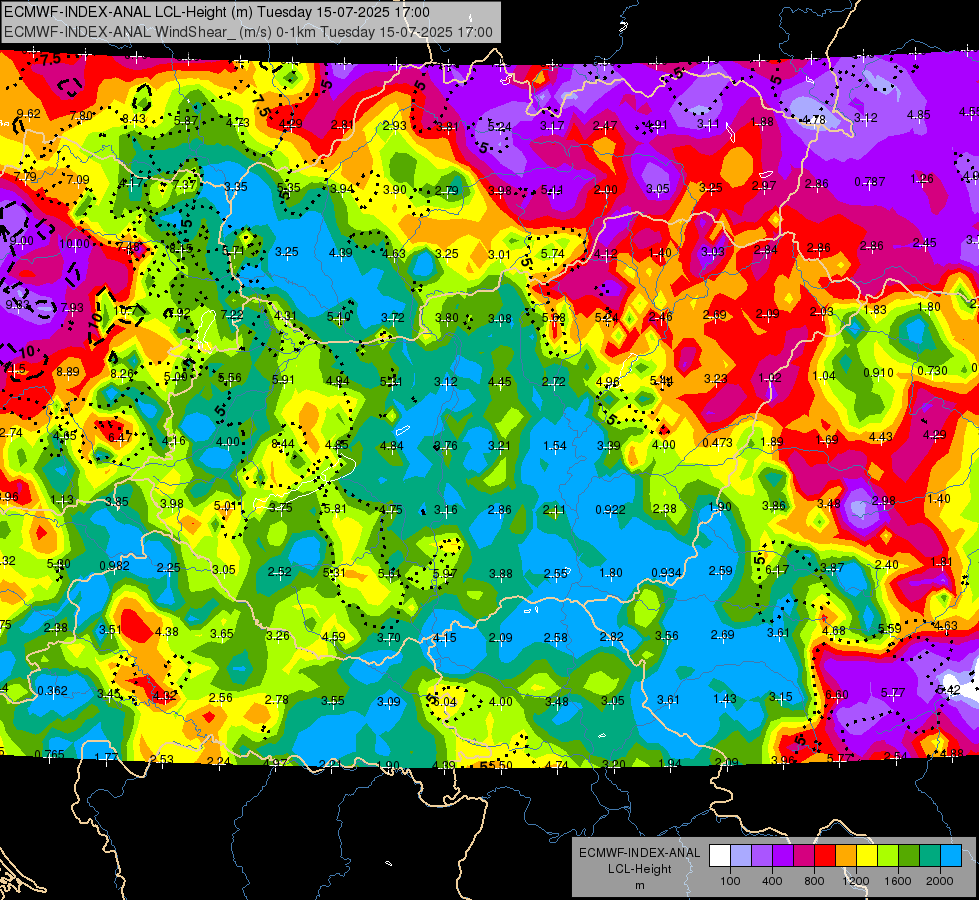
Task: Click the wind shear value '10.7'
Action: [x=125, y=310]
